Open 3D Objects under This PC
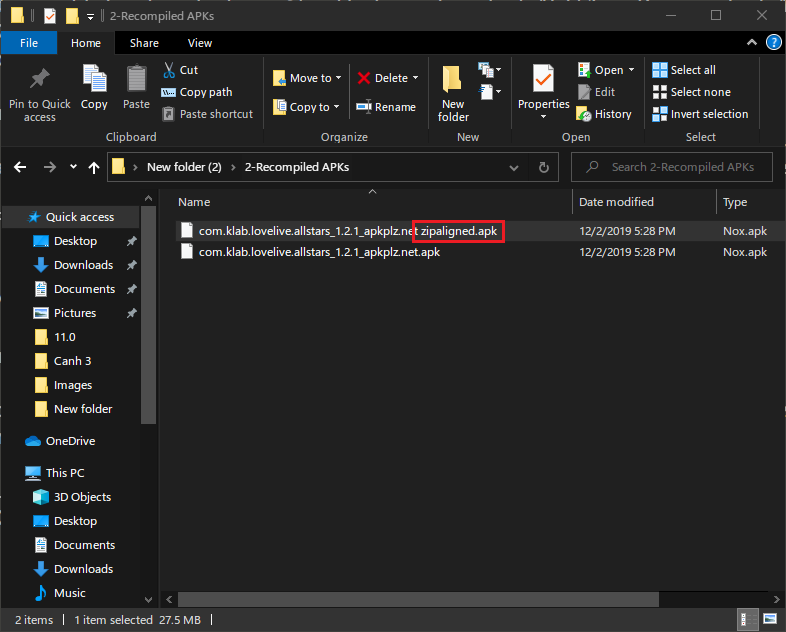The height and width of the screenshot is (632, 786). click(82, 497)
